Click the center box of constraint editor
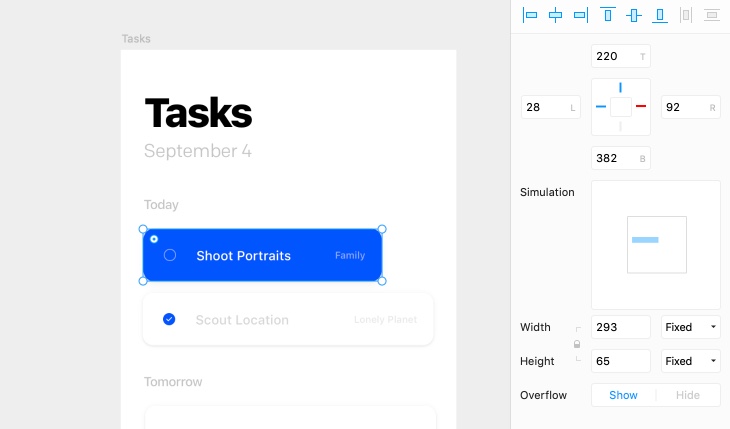Screen dimensions: 730x429 click(621, 107)
